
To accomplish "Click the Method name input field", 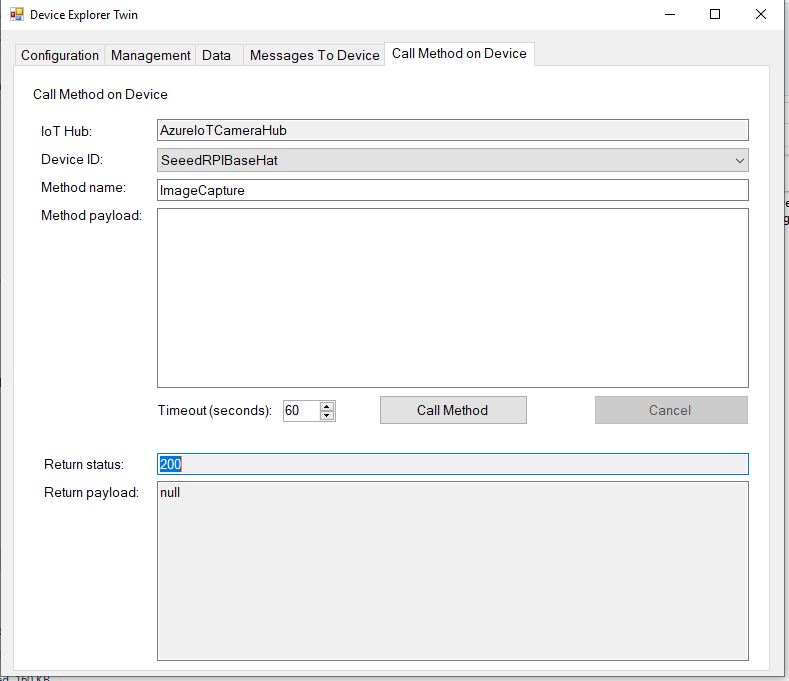I will [452, 190].
